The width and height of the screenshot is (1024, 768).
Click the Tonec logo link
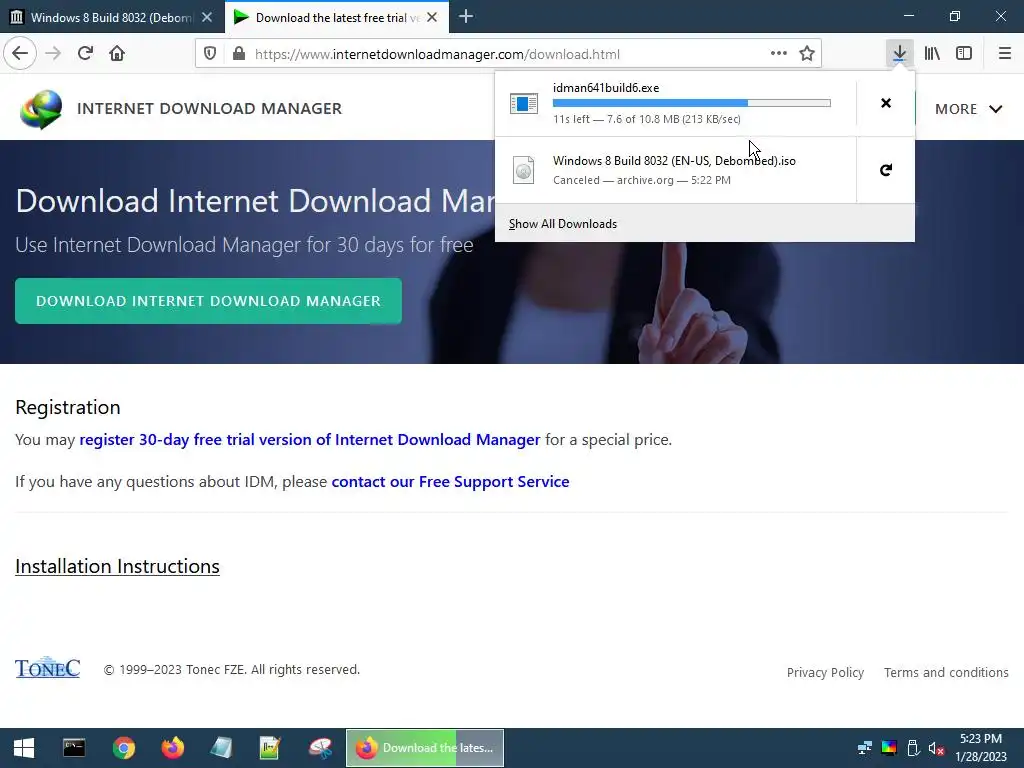coord(48,667)
